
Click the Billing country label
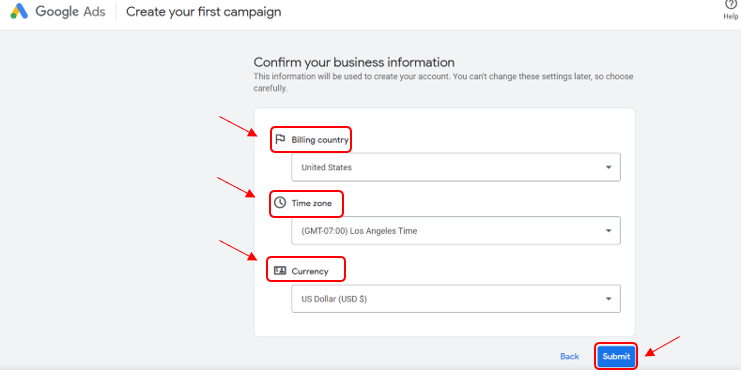click(x=320, y=140)
